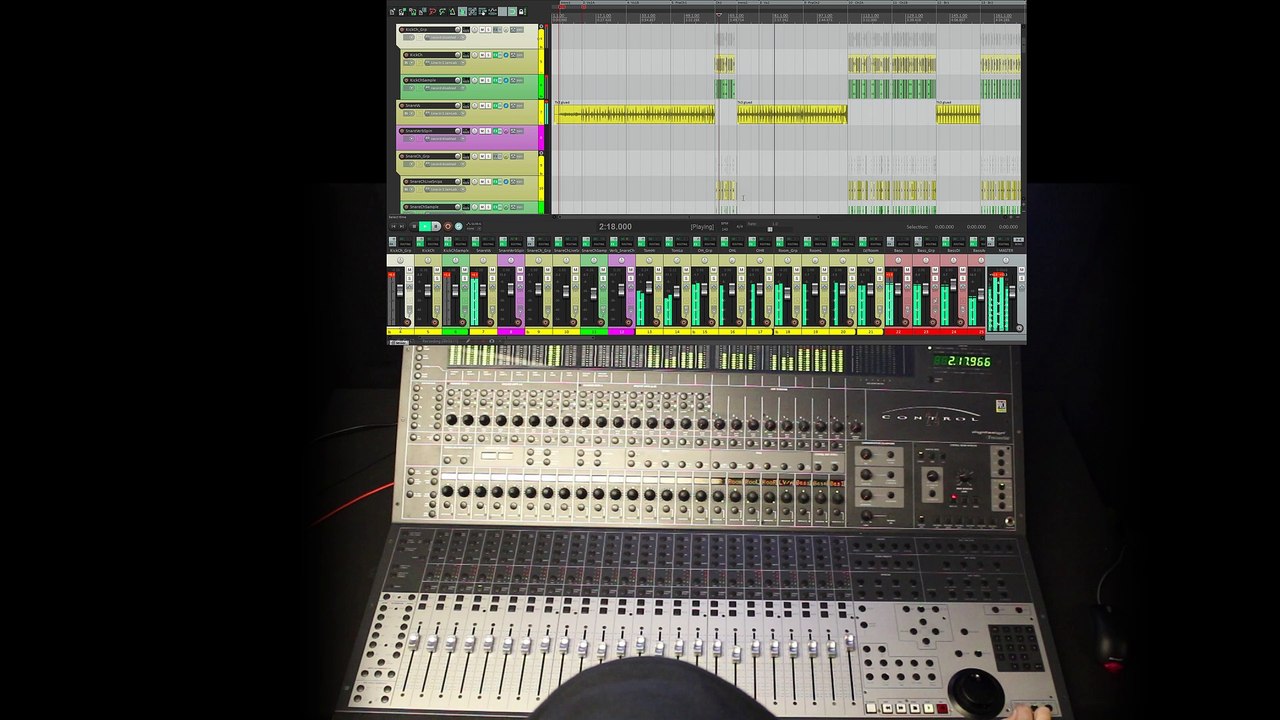Open the KickChSample record input dropdown
This screenshot has height=720, width=1280.
445,88
